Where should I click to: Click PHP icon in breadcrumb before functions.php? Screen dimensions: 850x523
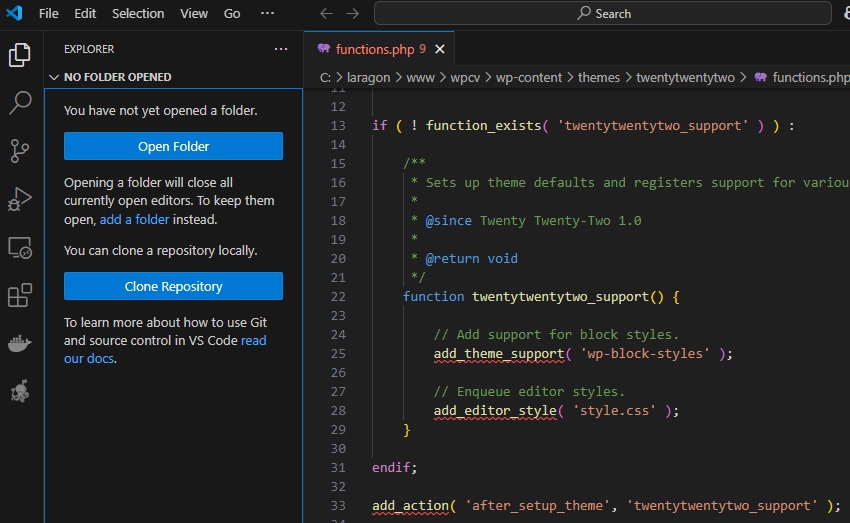(x=761, y=77)
